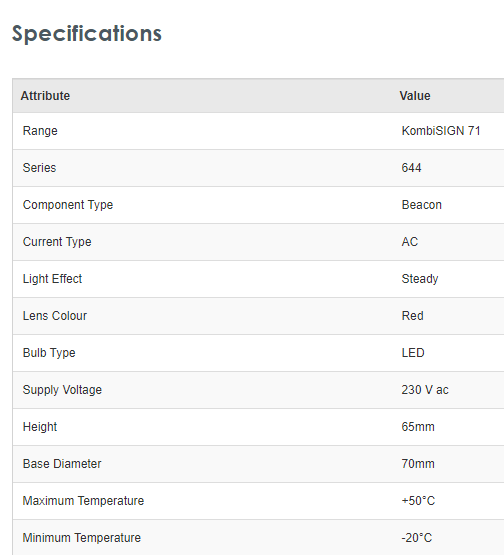Click the KombiSIGN 71 value
This screenshot has width=504, height=555.
tap(441, 131)
